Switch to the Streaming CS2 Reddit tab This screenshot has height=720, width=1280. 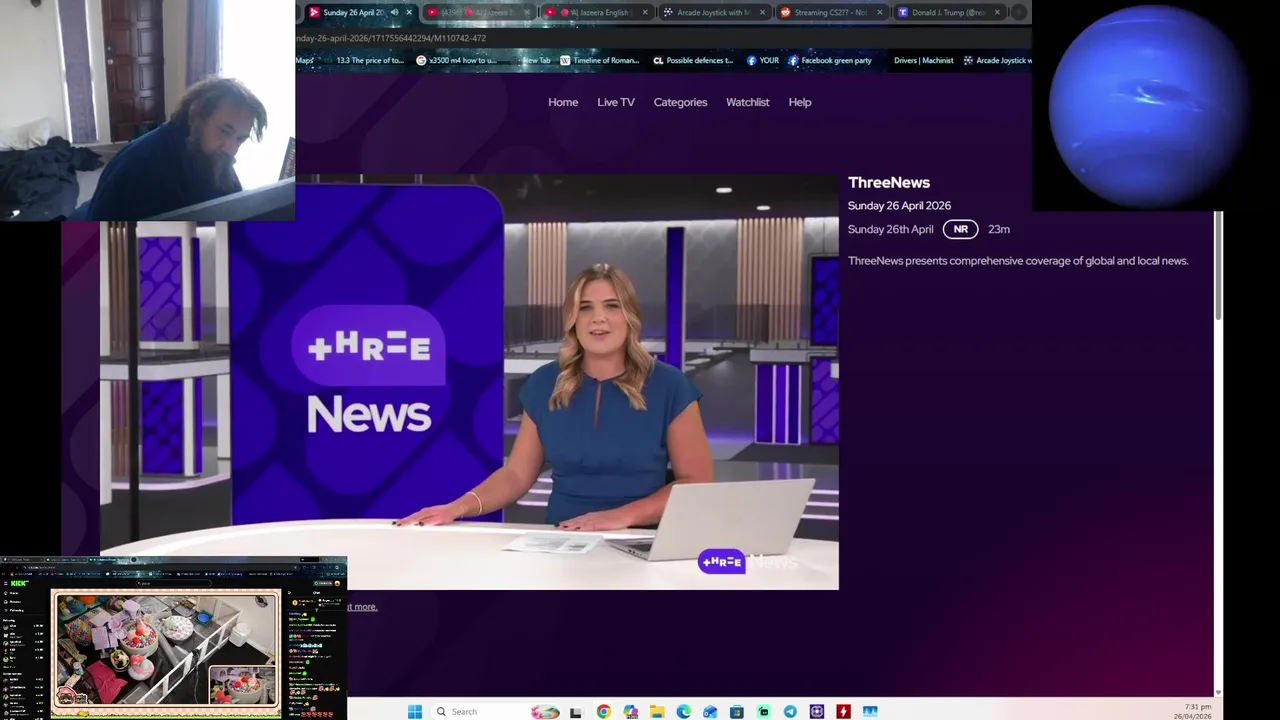click(832, 13)
